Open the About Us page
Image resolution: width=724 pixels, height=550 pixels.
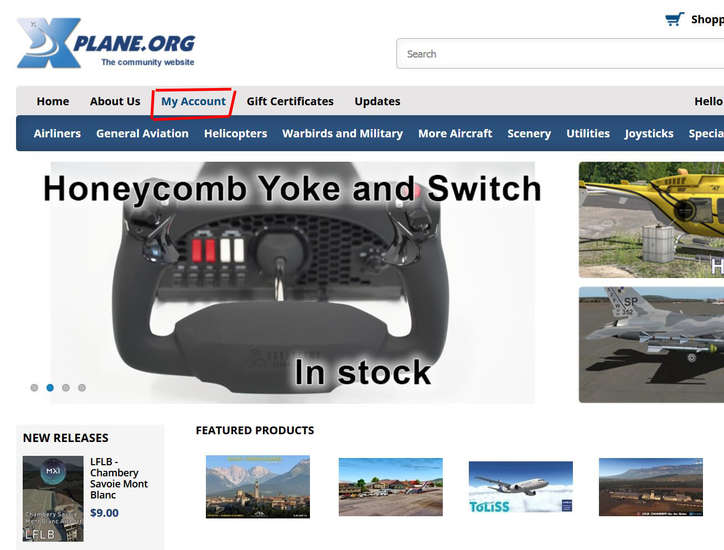115,101
